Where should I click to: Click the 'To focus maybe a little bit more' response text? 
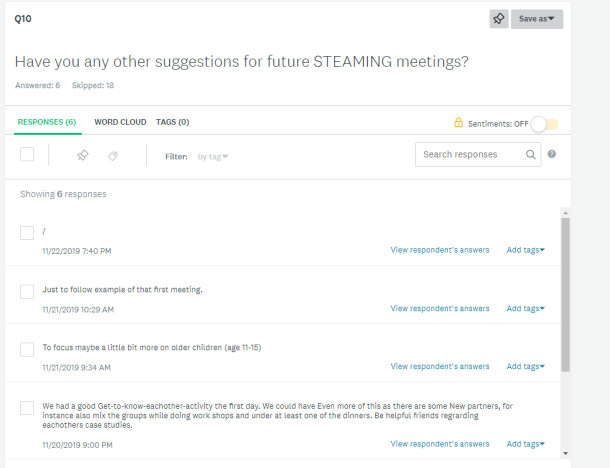point(152,348)
